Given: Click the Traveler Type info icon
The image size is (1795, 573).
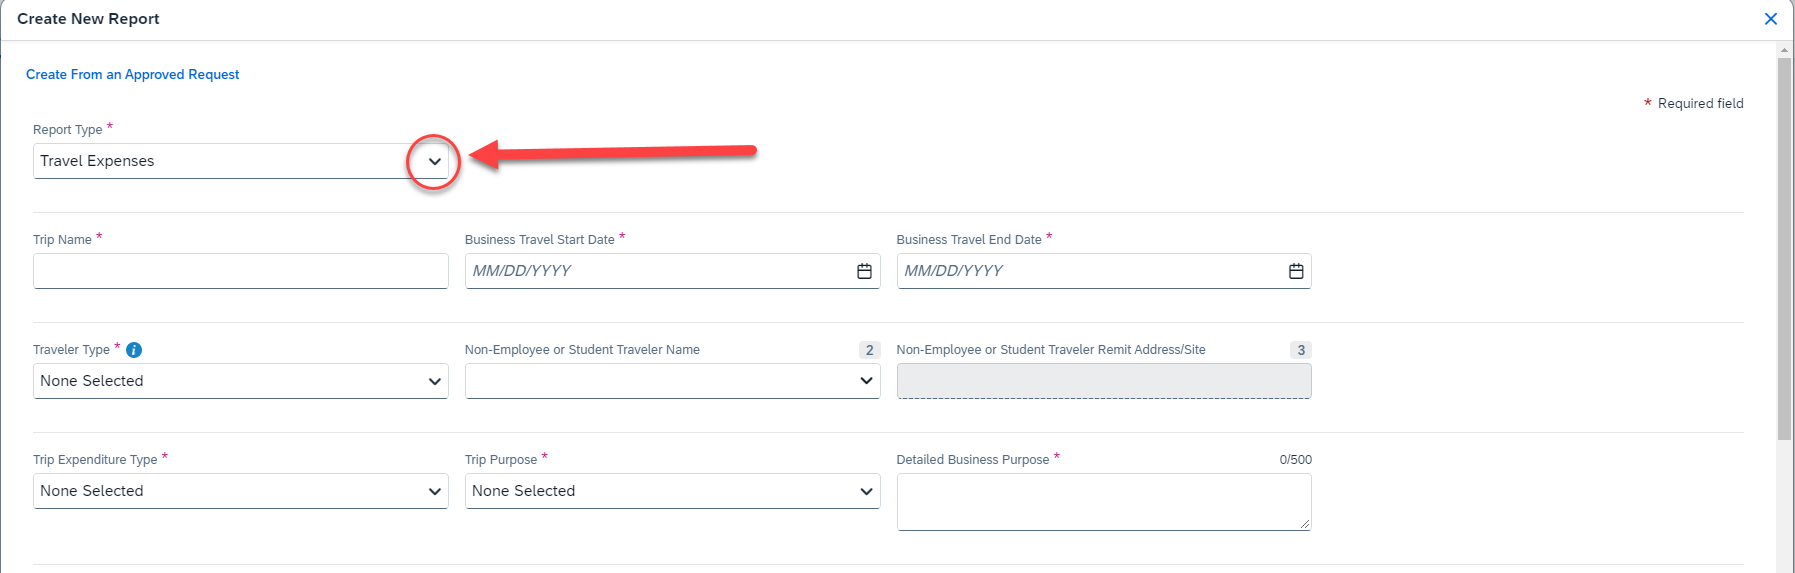Looking at the screenshot, I should (x=134, y=350).
